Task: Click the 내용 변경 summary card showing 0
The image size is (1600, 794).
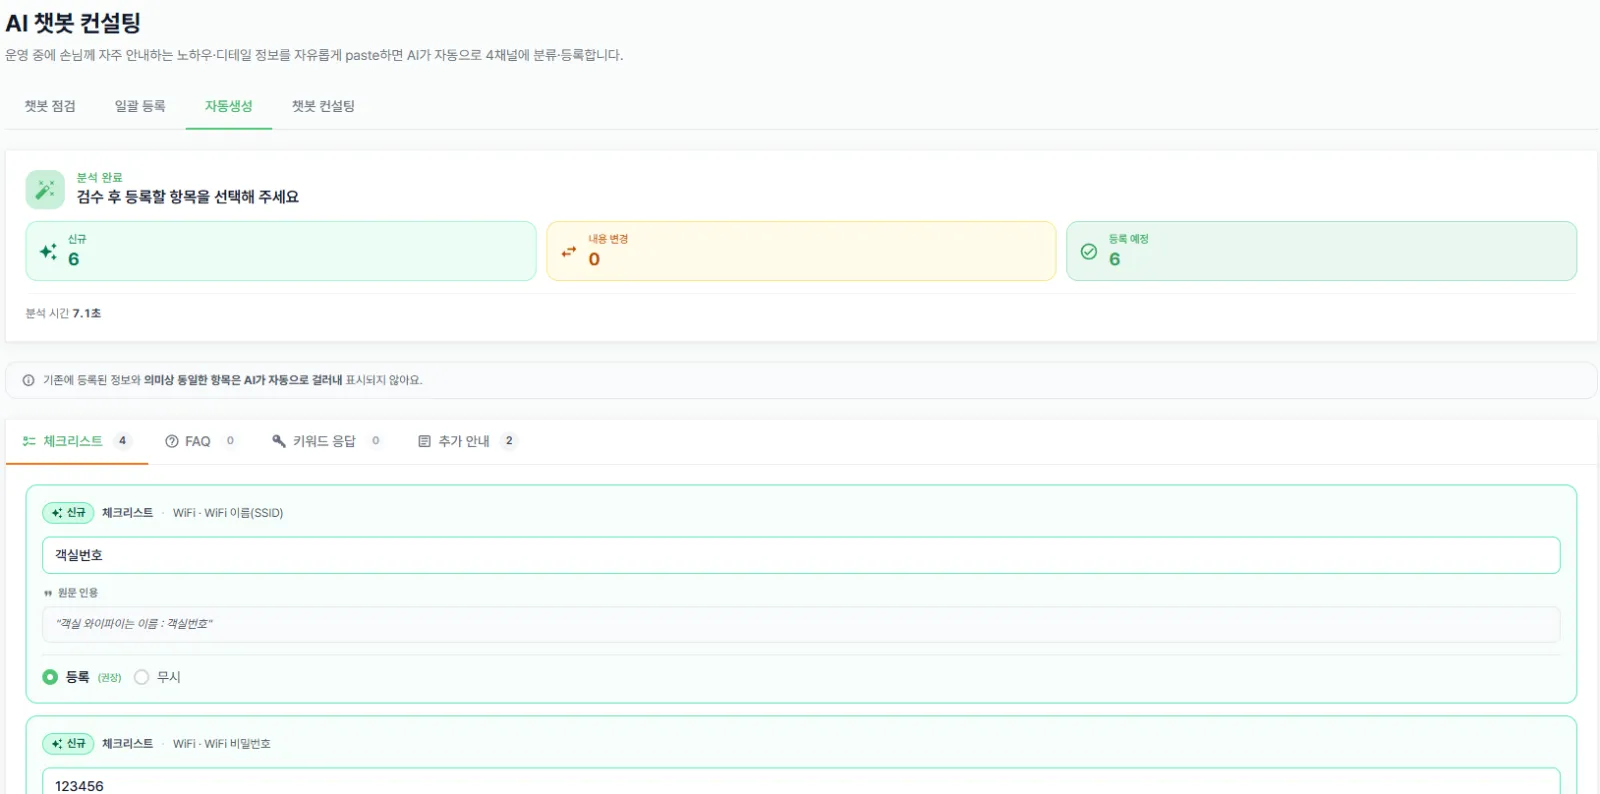Action: click(x=801, y=251)
